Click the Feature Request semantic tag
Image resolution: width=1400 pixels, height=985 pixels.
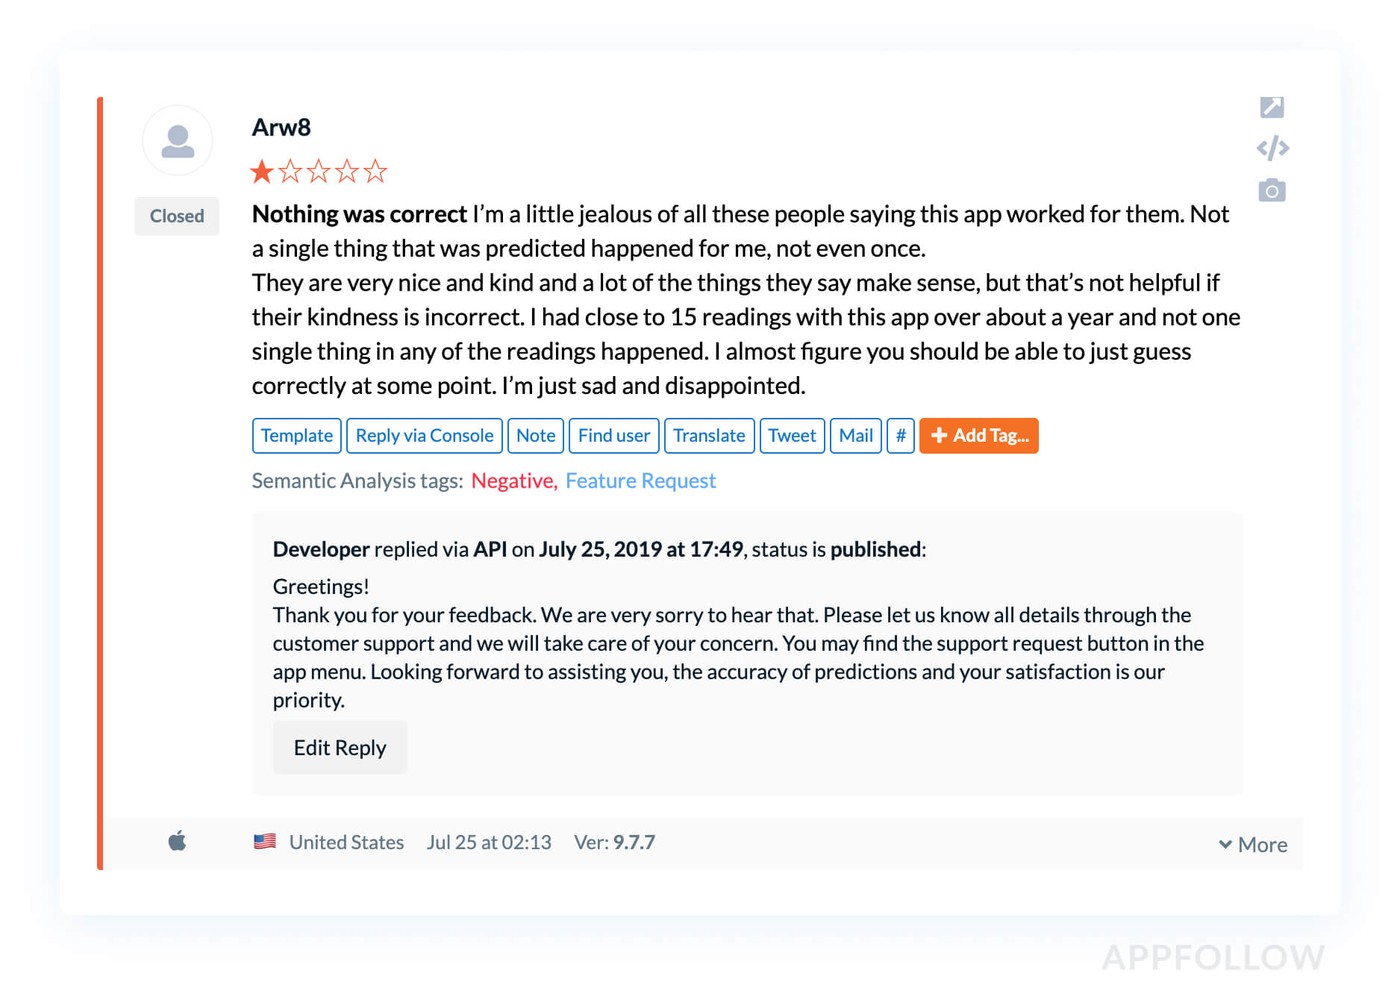coord(640,481)
